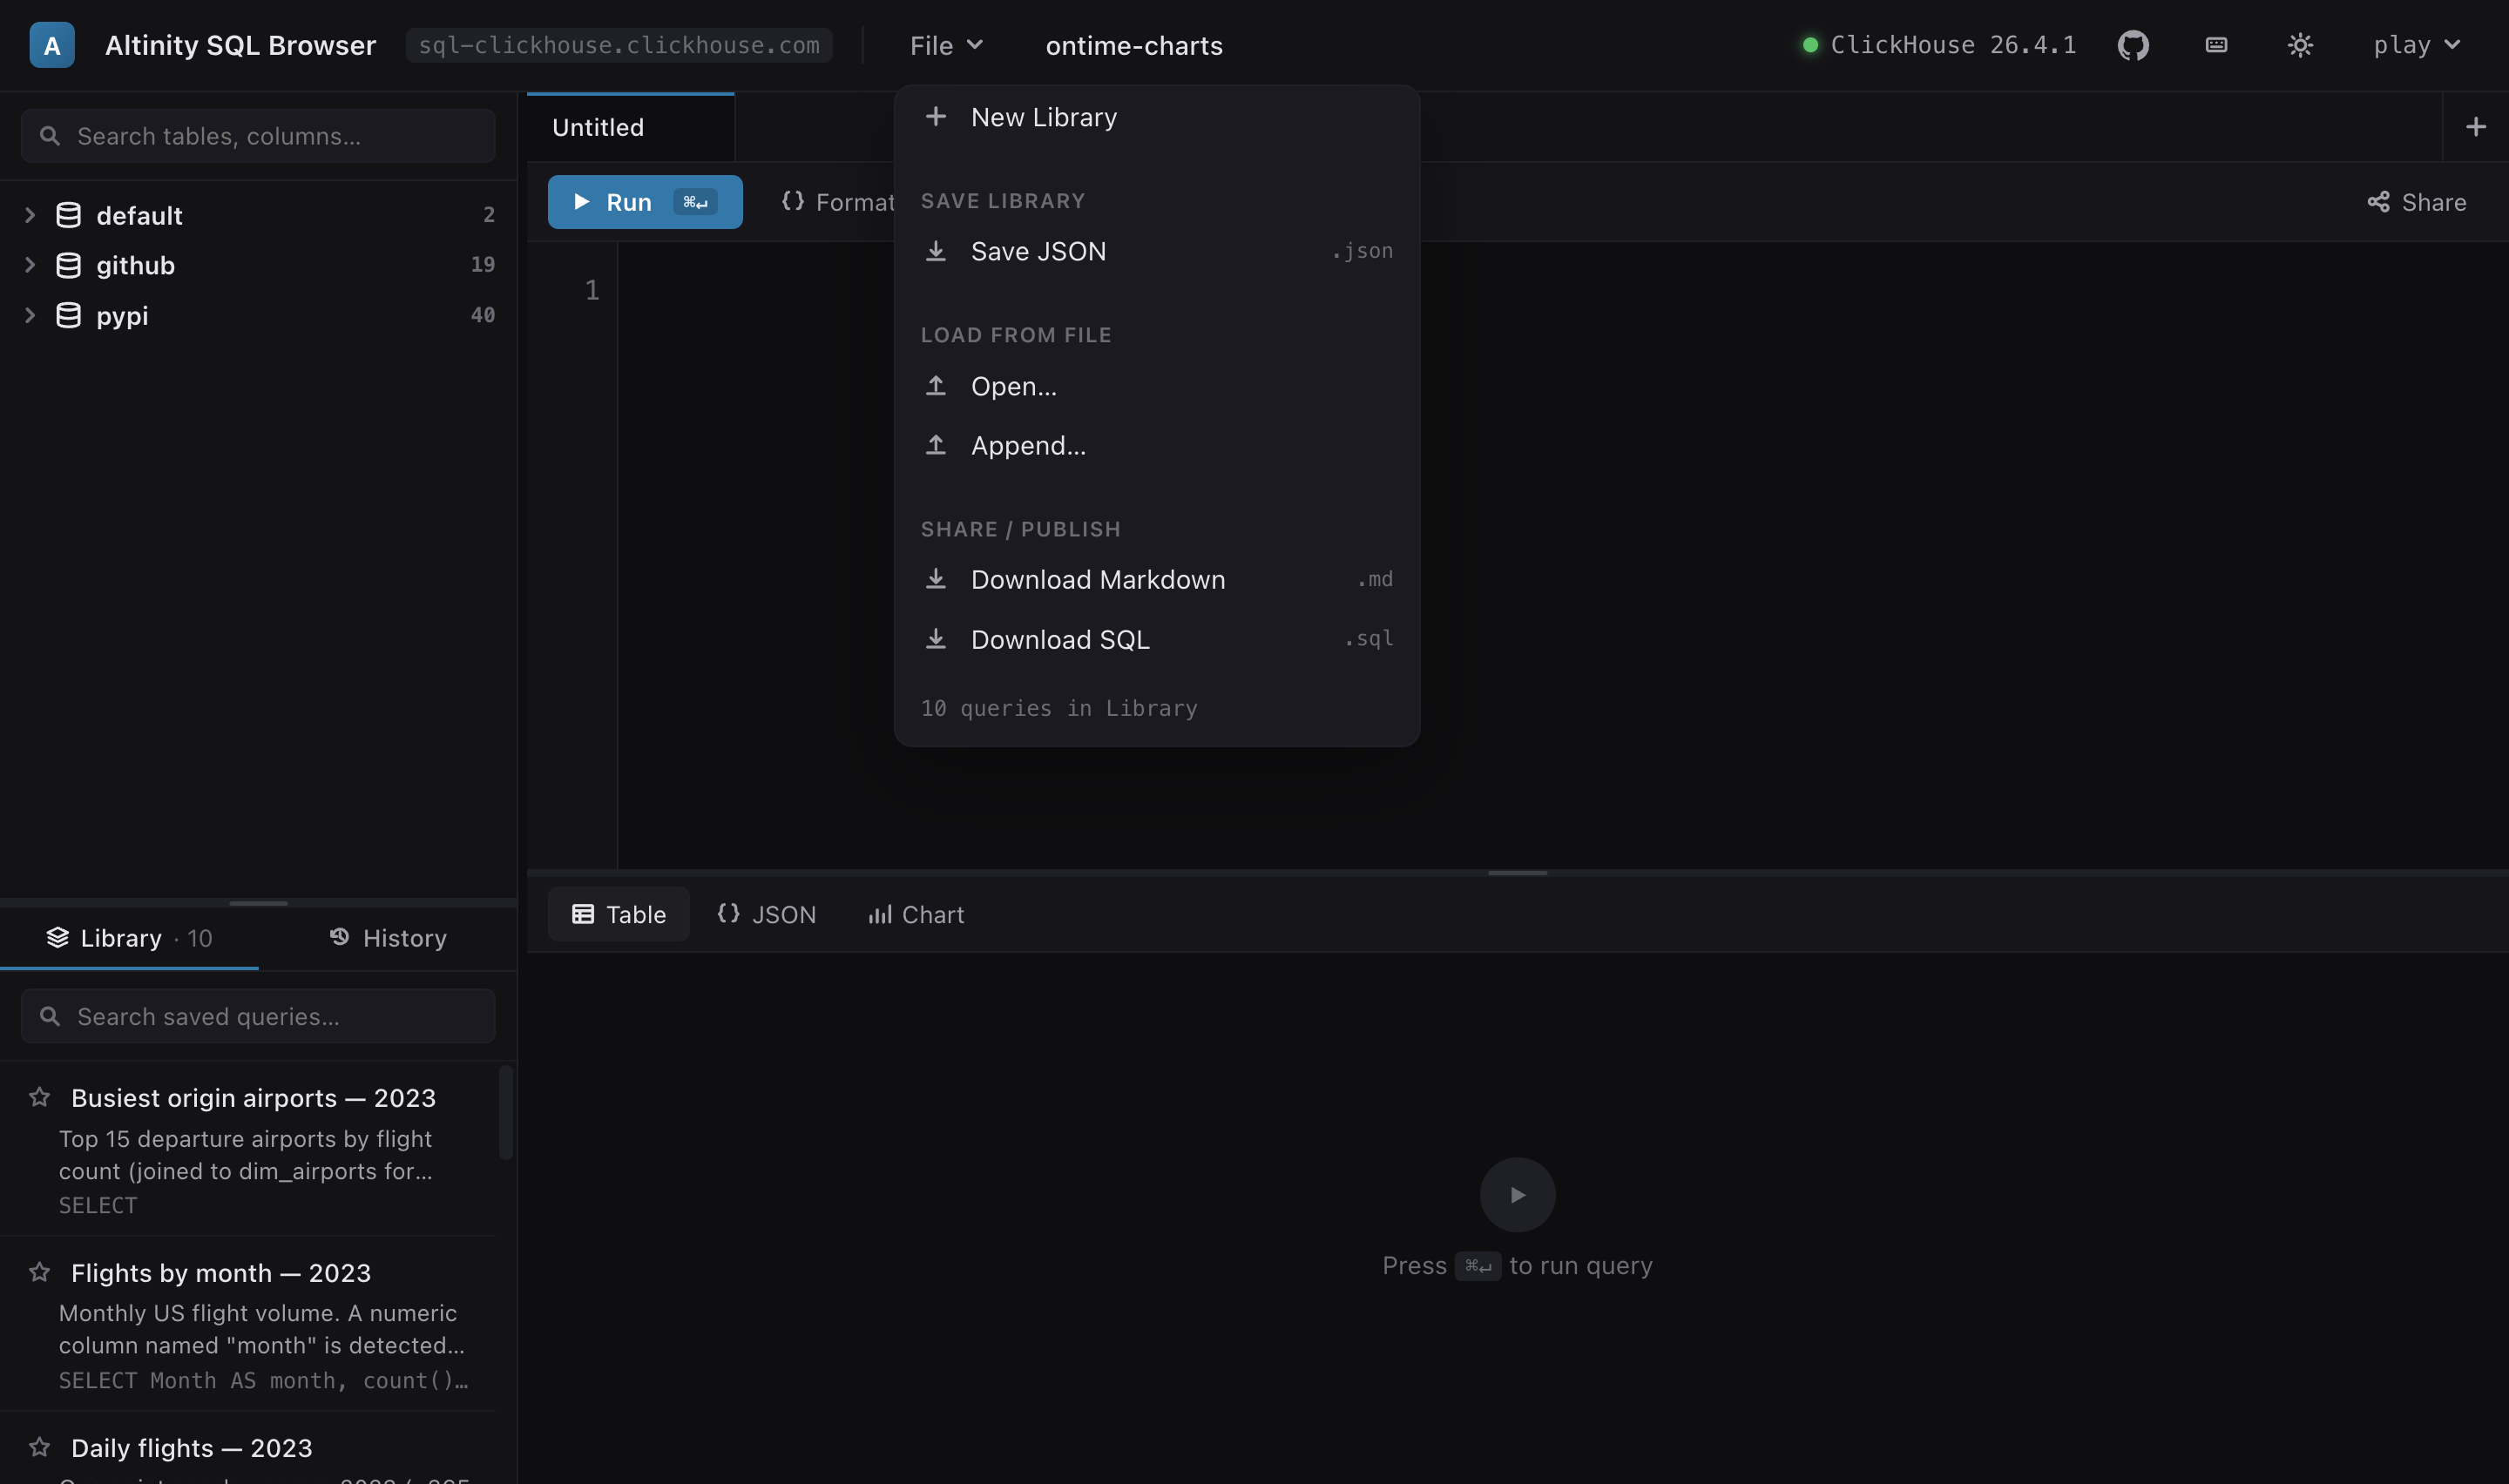2509x1484 pixels.
Task: Expand the pypi database tree
Action: [x=30, y=315]
